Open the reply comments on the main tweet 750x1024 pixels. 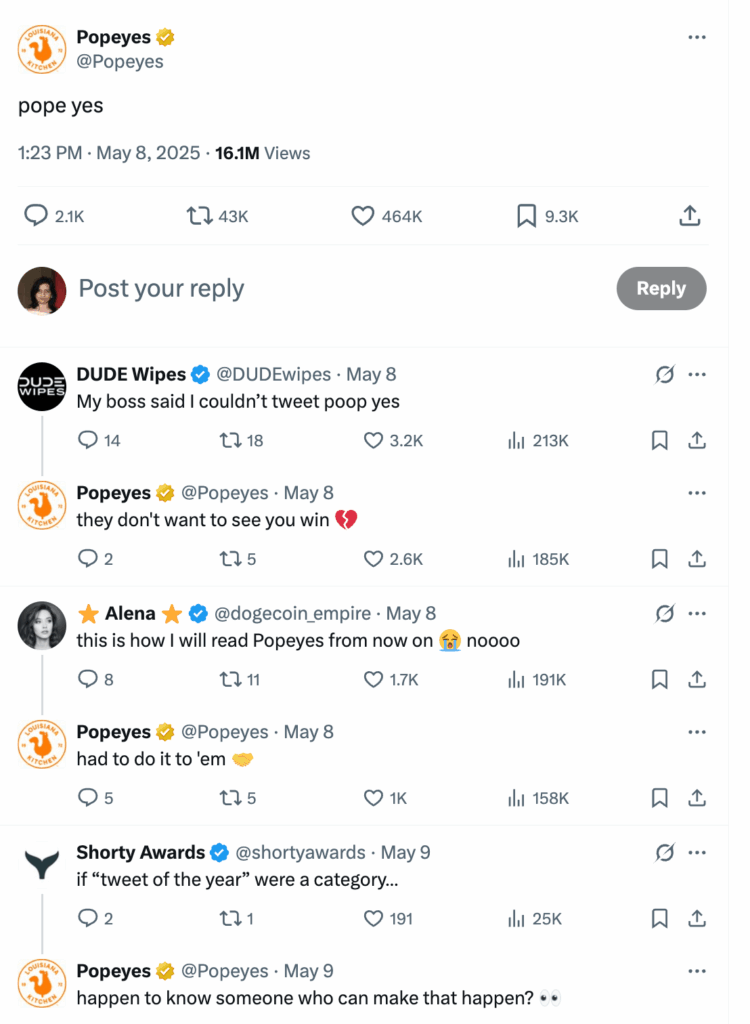click(35, 214)
